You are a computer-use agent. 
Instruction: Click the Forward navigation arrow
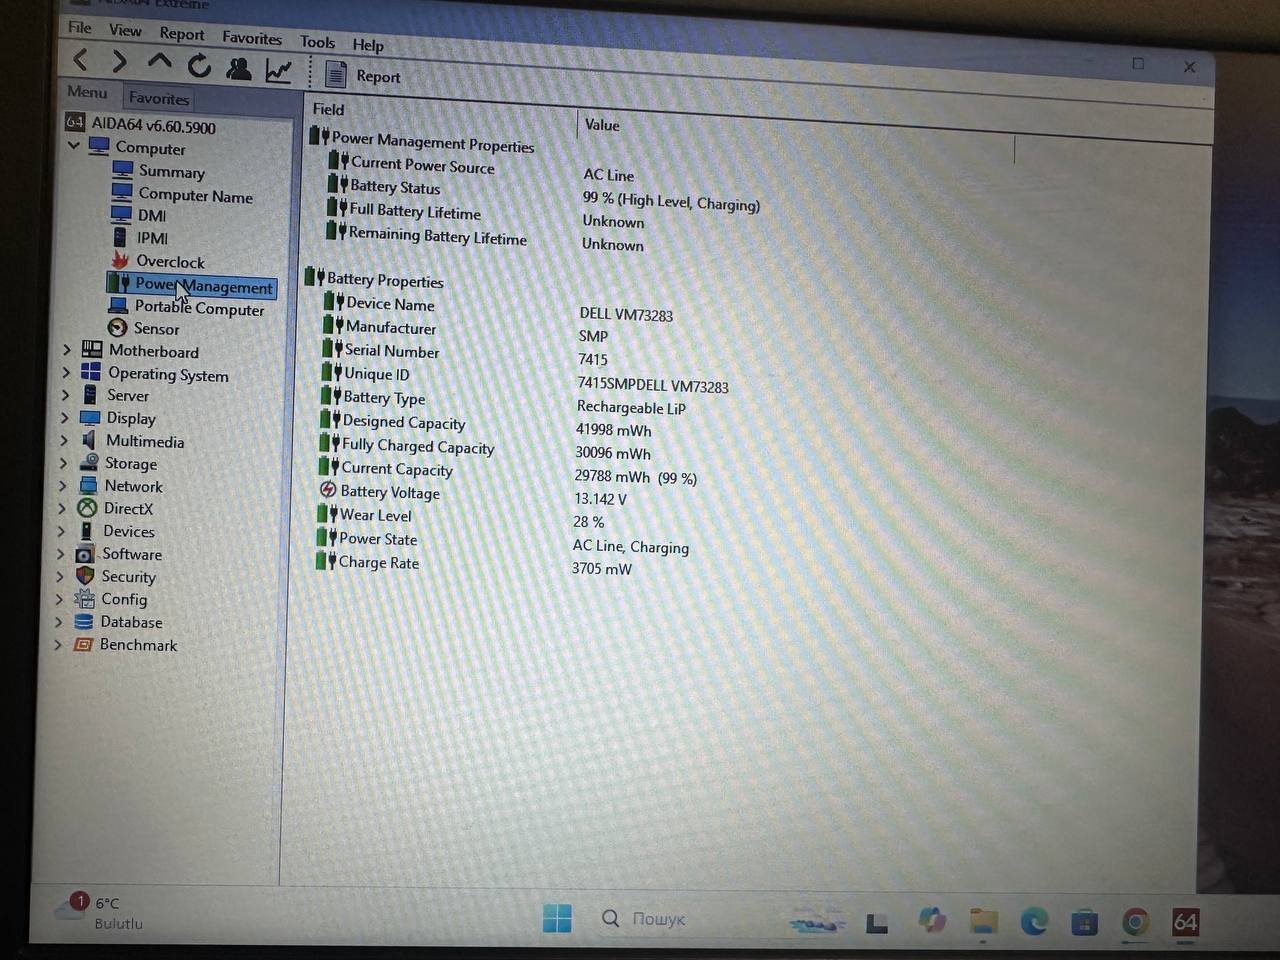[x=119, y=62]
